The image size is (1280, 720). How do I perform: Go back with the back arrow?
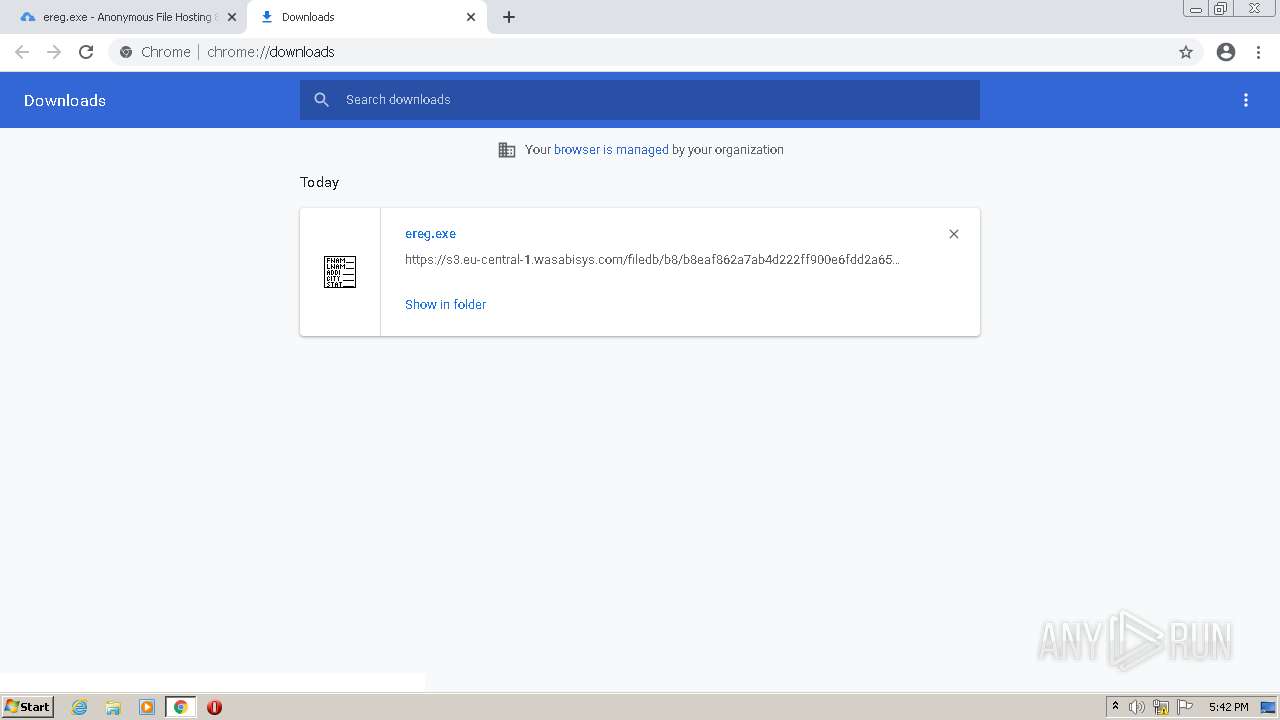pos(22,52)
